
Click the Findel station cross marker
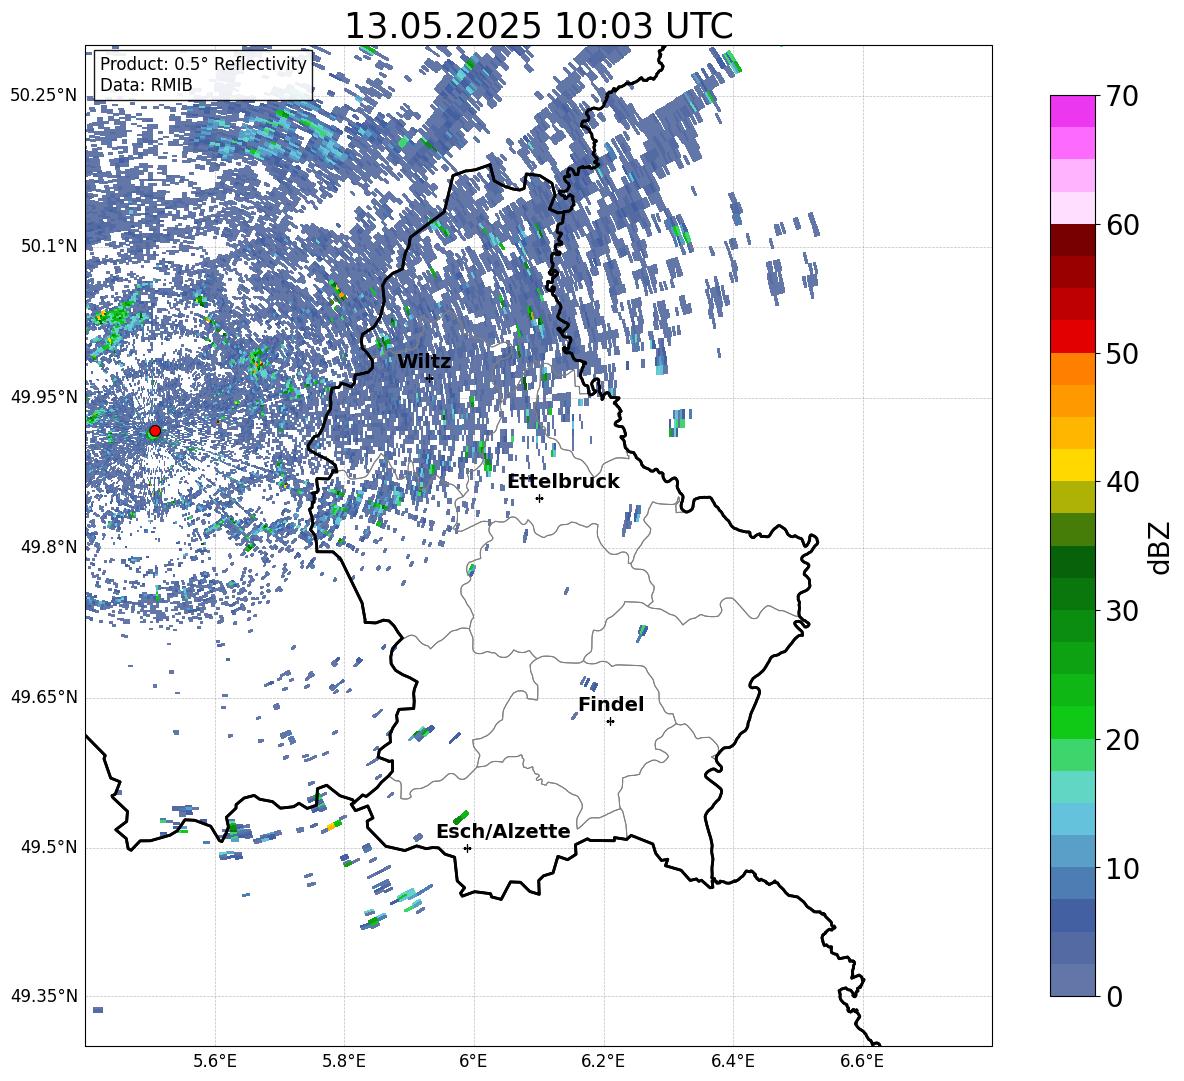(610, 722)
